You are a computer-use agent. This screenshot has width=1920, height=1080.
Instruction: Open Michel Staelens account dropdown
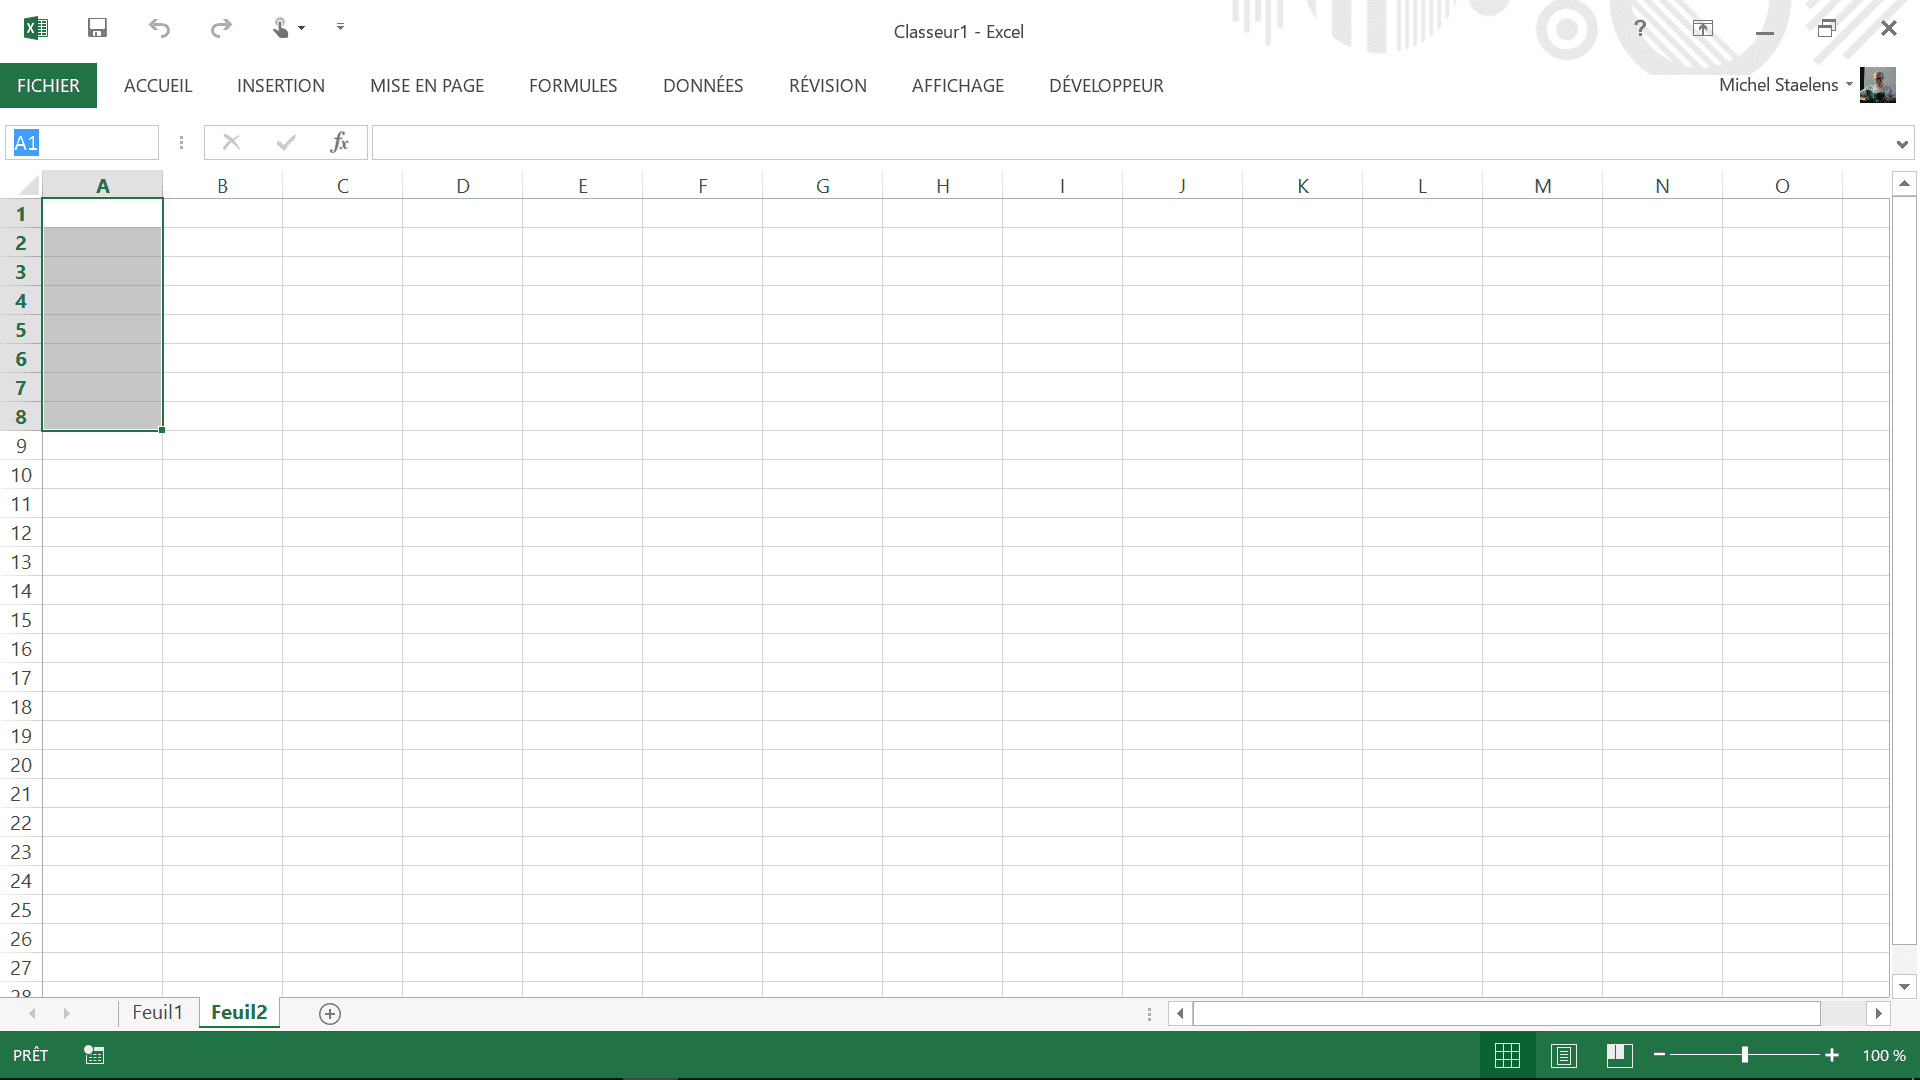tap(1785, 85)
